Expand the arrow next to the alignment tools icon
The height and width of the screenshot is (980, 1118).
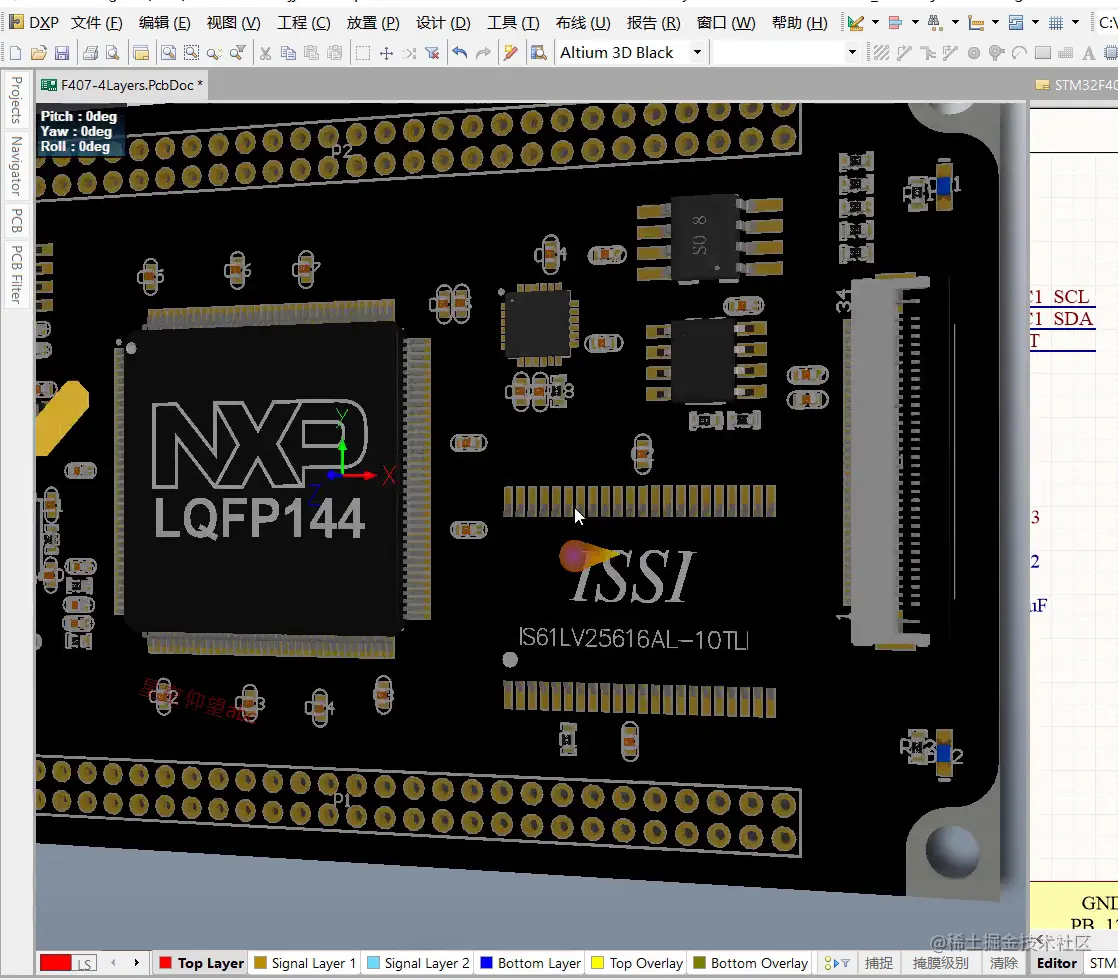point(915,23)
